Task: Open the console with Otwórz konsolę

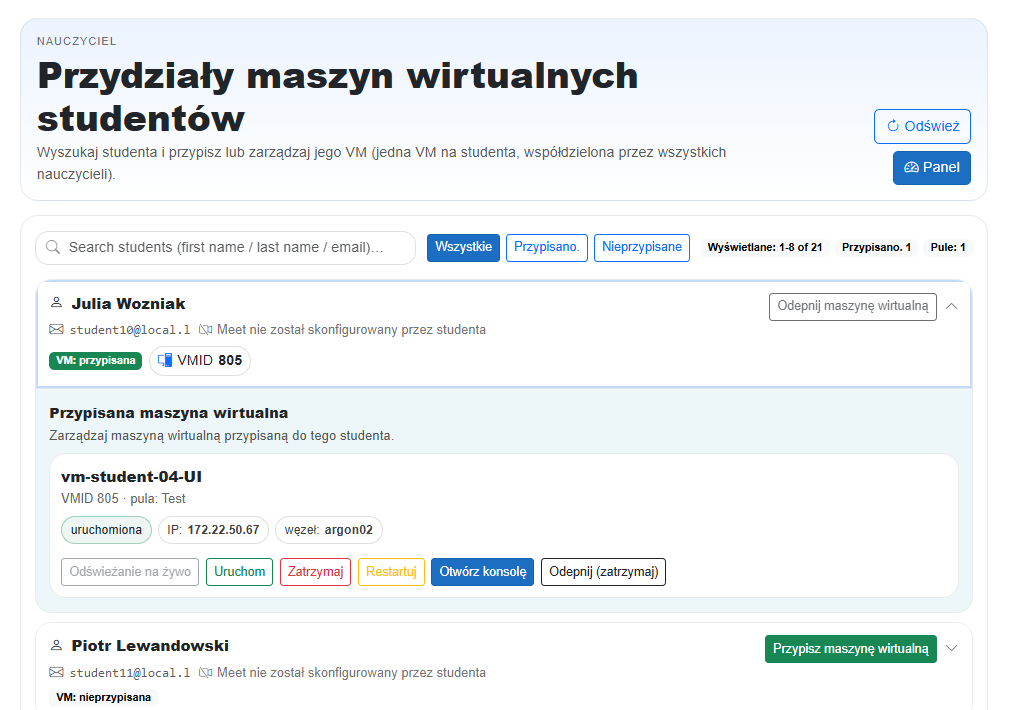Action: click(482, 571)
